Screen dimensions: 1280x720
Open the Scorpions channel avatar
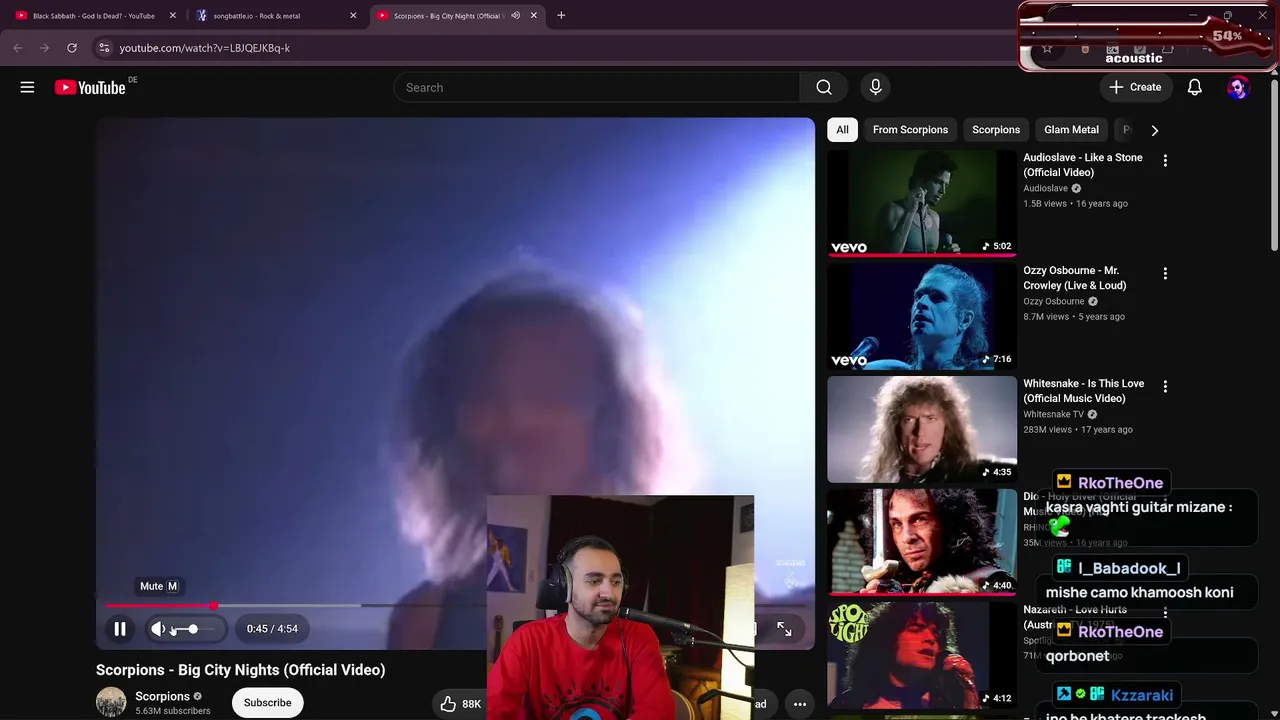[111, 702]
